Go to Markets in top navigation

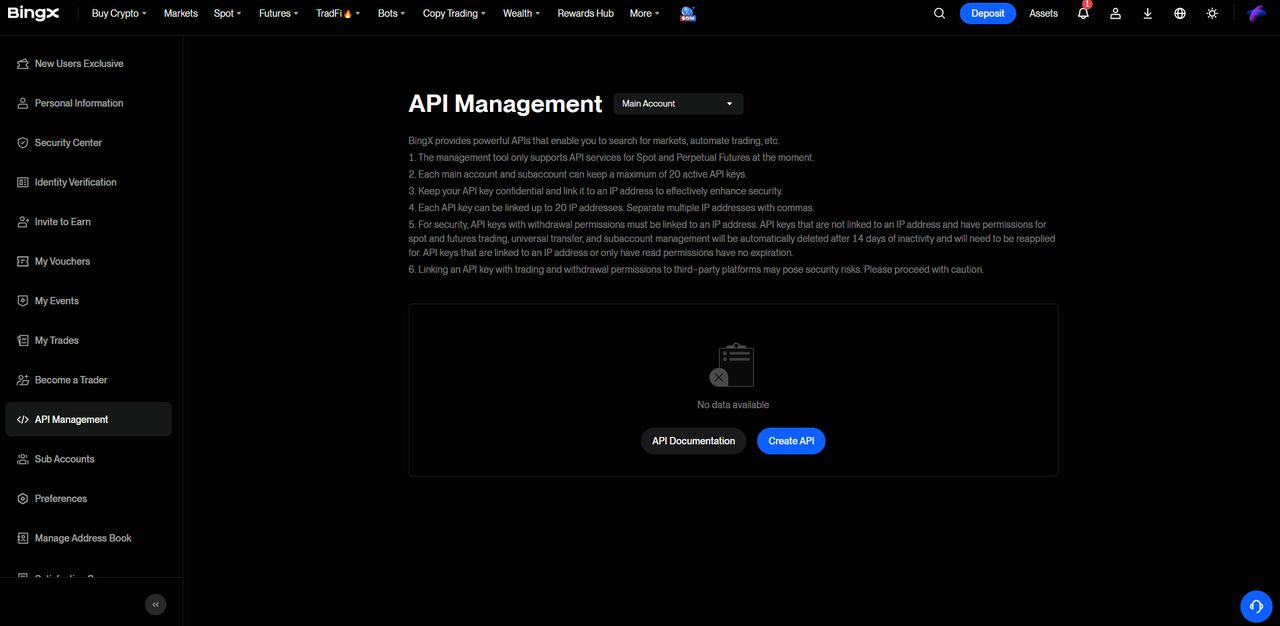click(x=181, y=13)
